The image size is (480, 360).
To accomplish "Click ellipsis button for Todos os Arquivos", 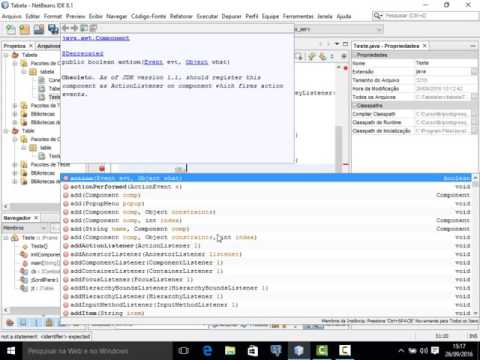I will [474, 97].
